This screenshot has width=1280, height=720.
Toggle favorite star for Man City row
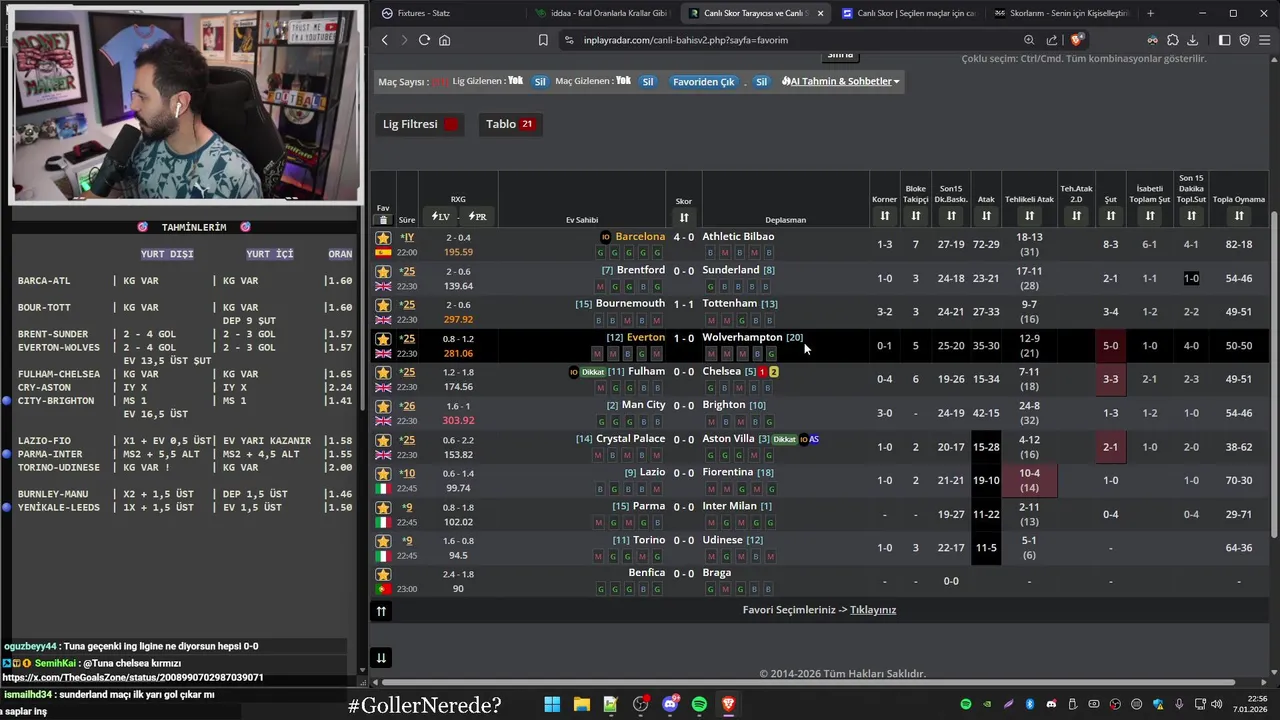point(383,406)
